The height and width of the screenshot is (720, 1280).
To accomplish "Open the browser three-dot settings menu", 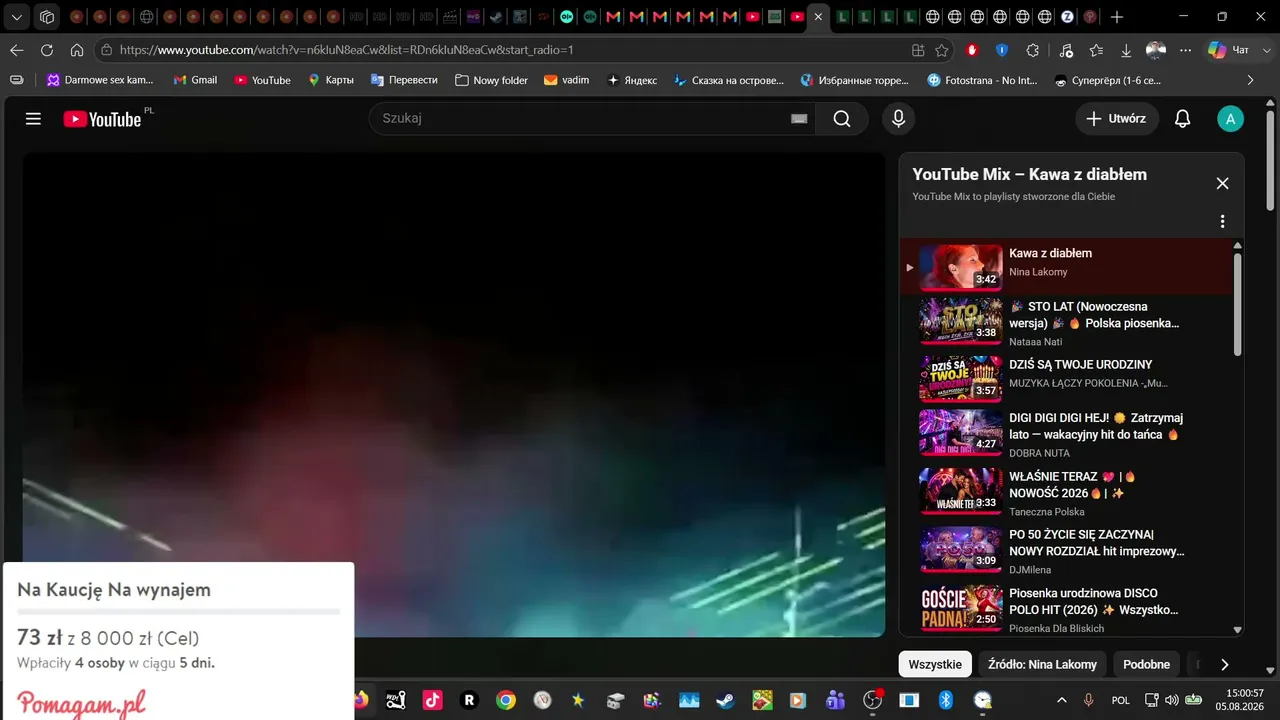I will point(1186,50).
